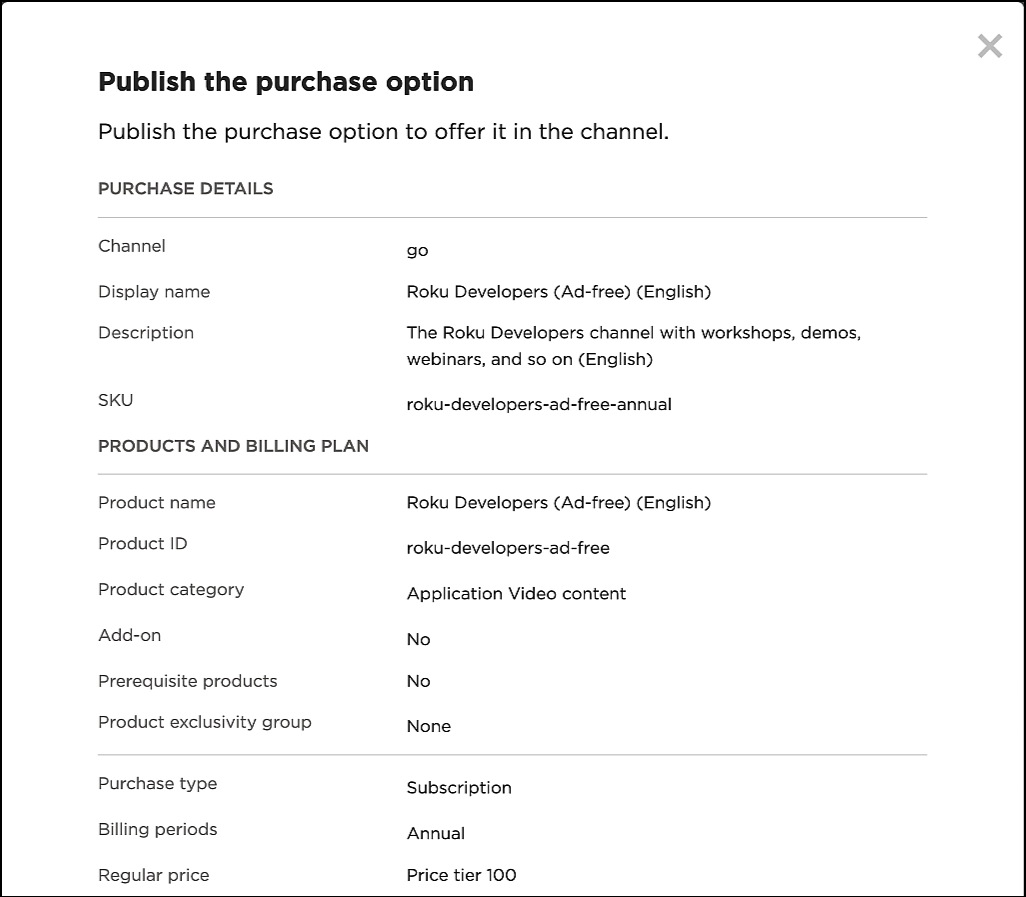Select the SKU value roku-developers-ad-free-annual
1026x897 pixels.
pyautogui.click(x=539, y=405)
